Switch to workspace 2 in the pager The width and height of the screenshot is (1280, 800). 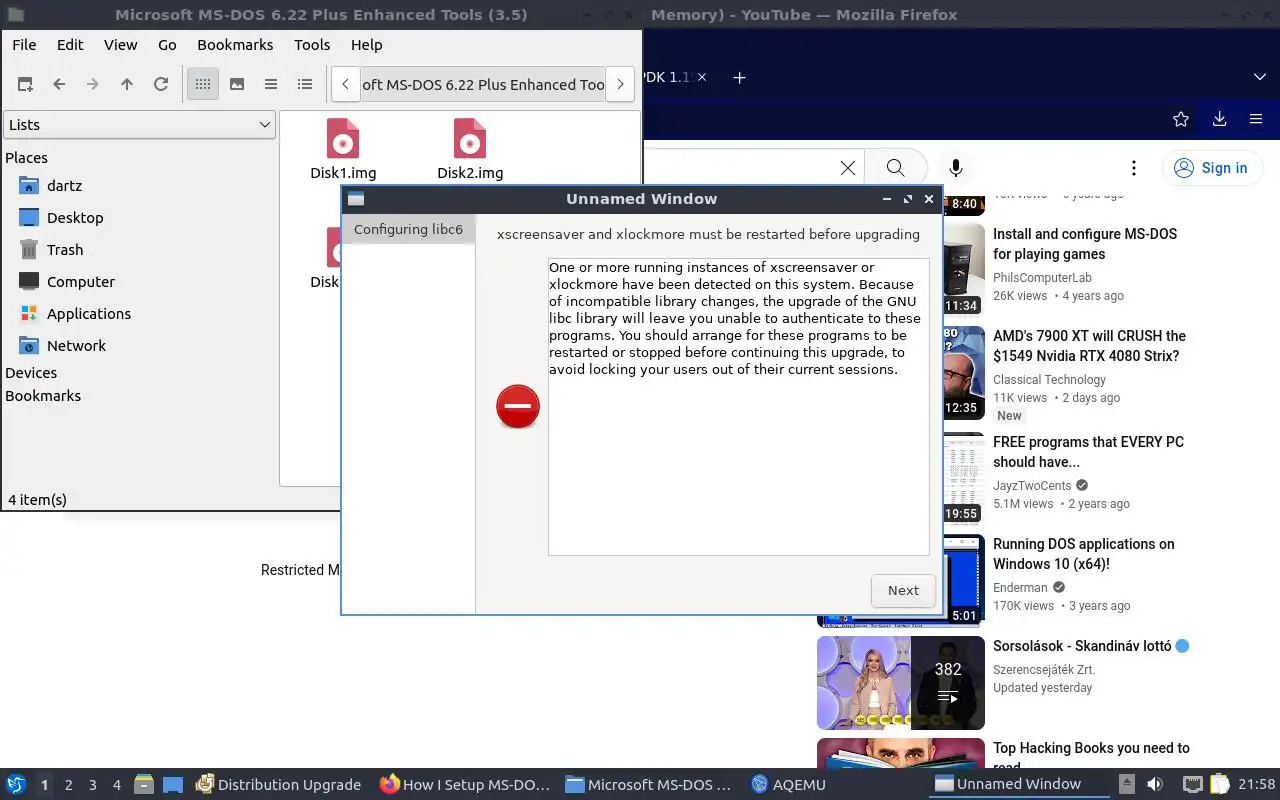[x=69, y=785]
